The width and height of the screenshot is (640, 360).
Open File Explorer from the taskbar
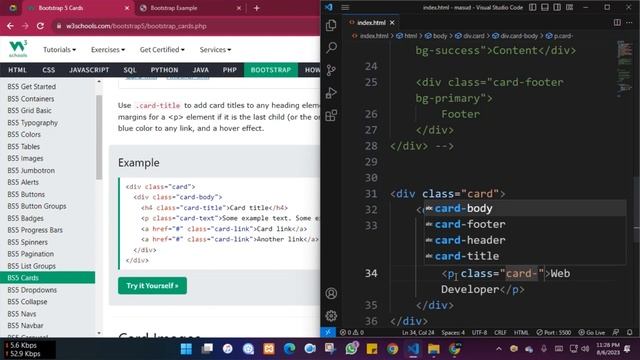click(x=434, y=349)
